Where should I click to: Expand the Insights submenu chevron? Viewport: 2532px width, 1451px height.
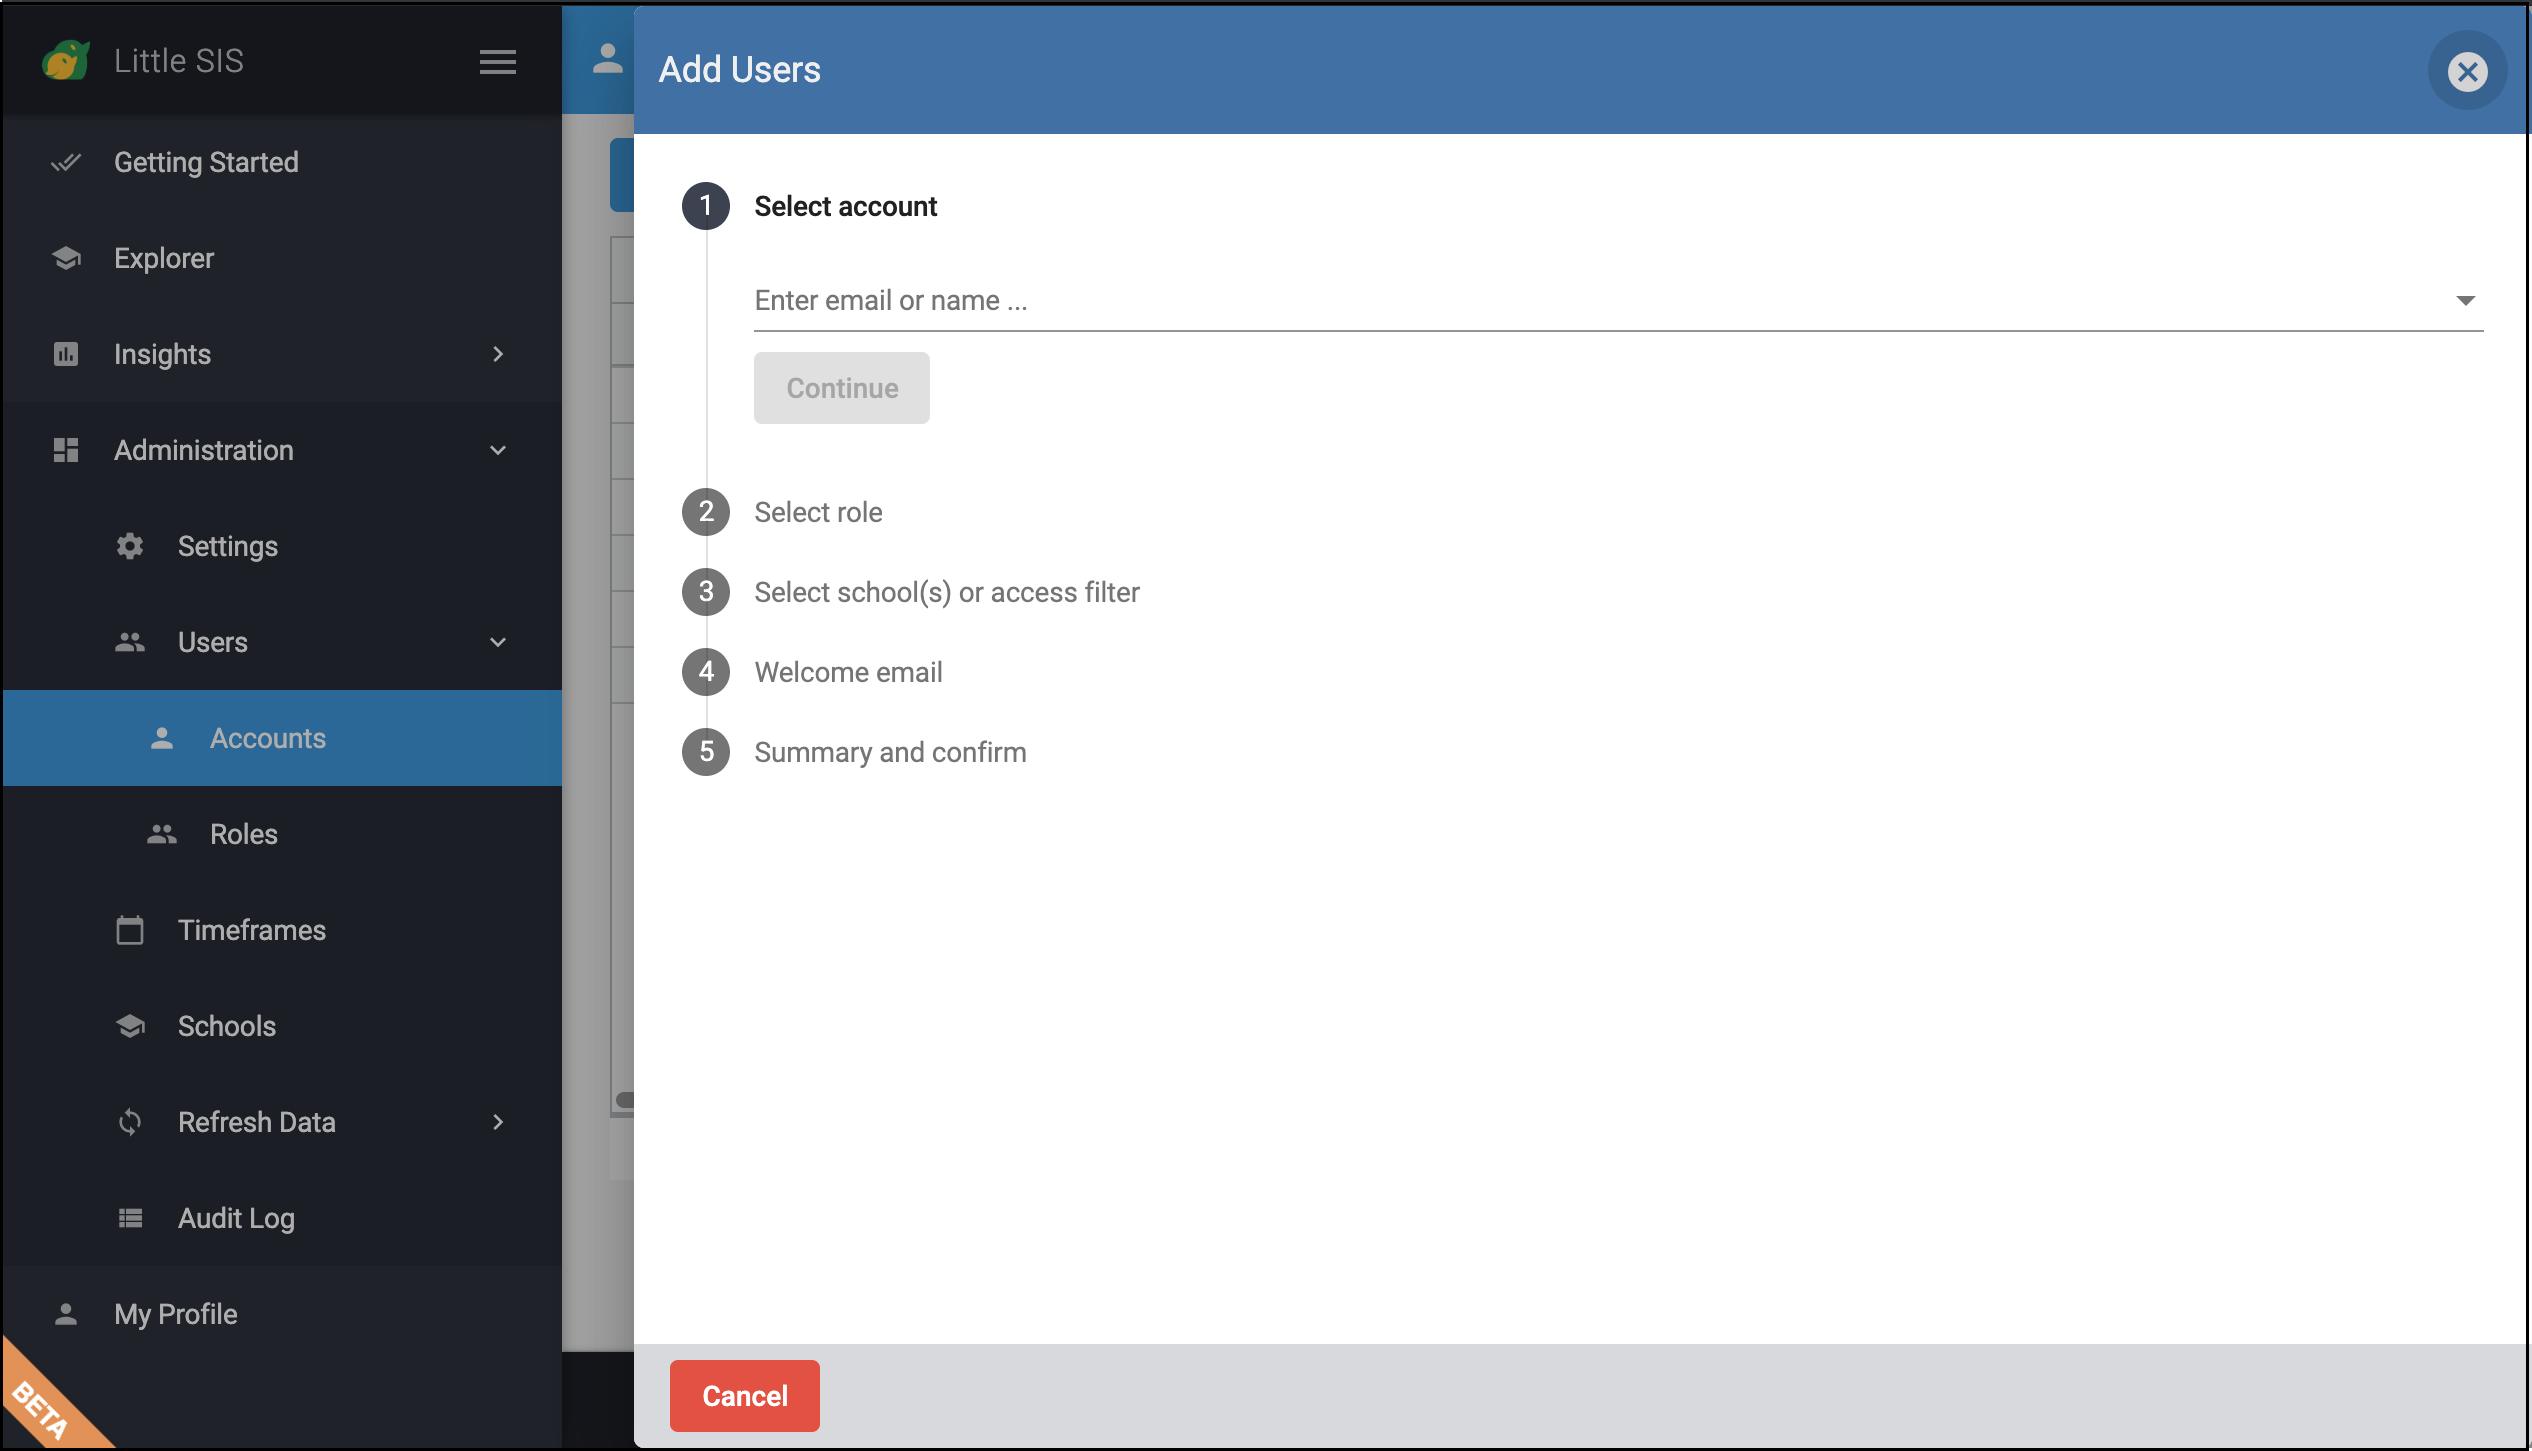click(498, 354)
